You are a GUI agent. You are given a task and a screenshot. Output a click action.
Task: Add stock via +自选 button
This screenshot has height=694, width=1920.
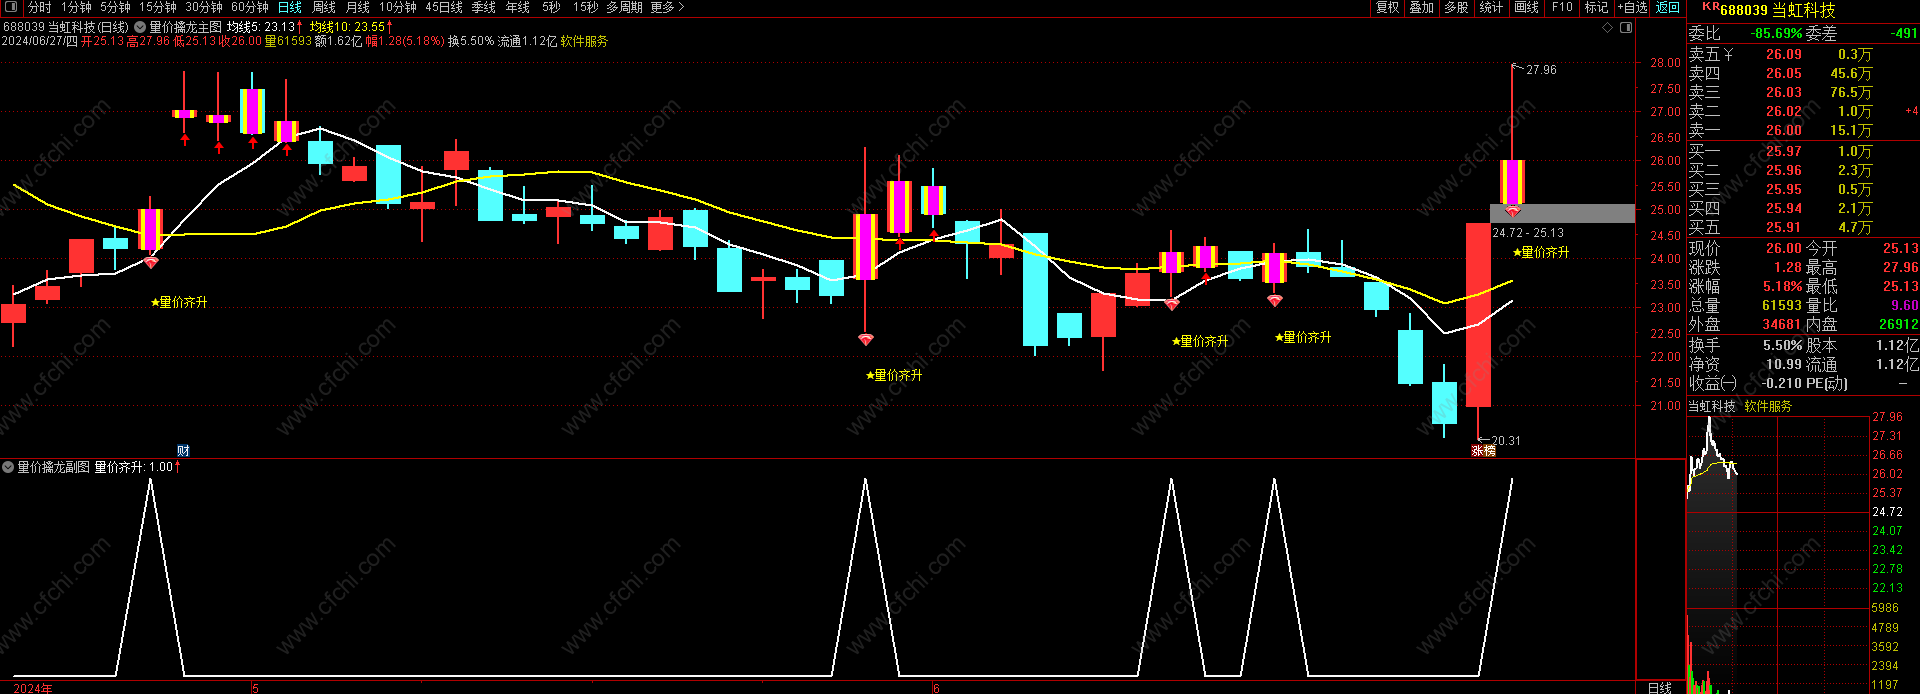[x=1633, y=7]
